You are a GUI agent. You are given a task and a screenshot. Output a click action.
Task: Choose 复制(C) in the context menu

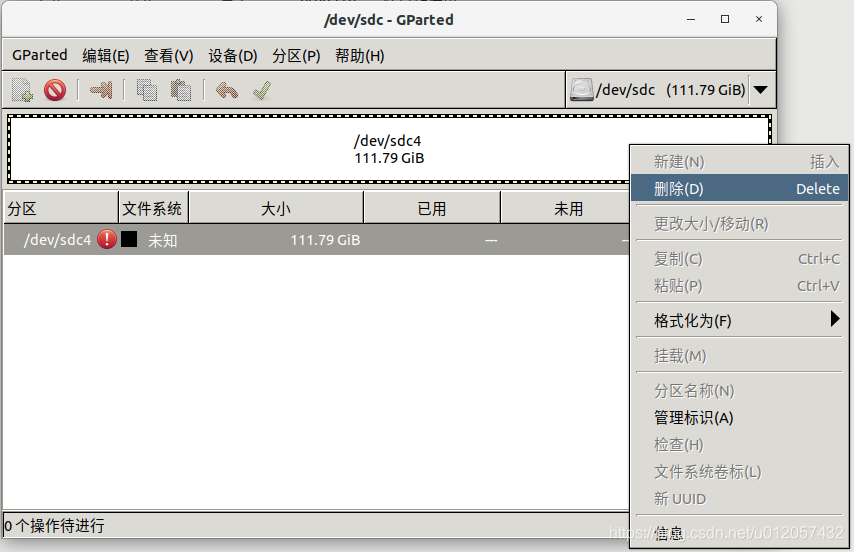(x=740, y=259)
